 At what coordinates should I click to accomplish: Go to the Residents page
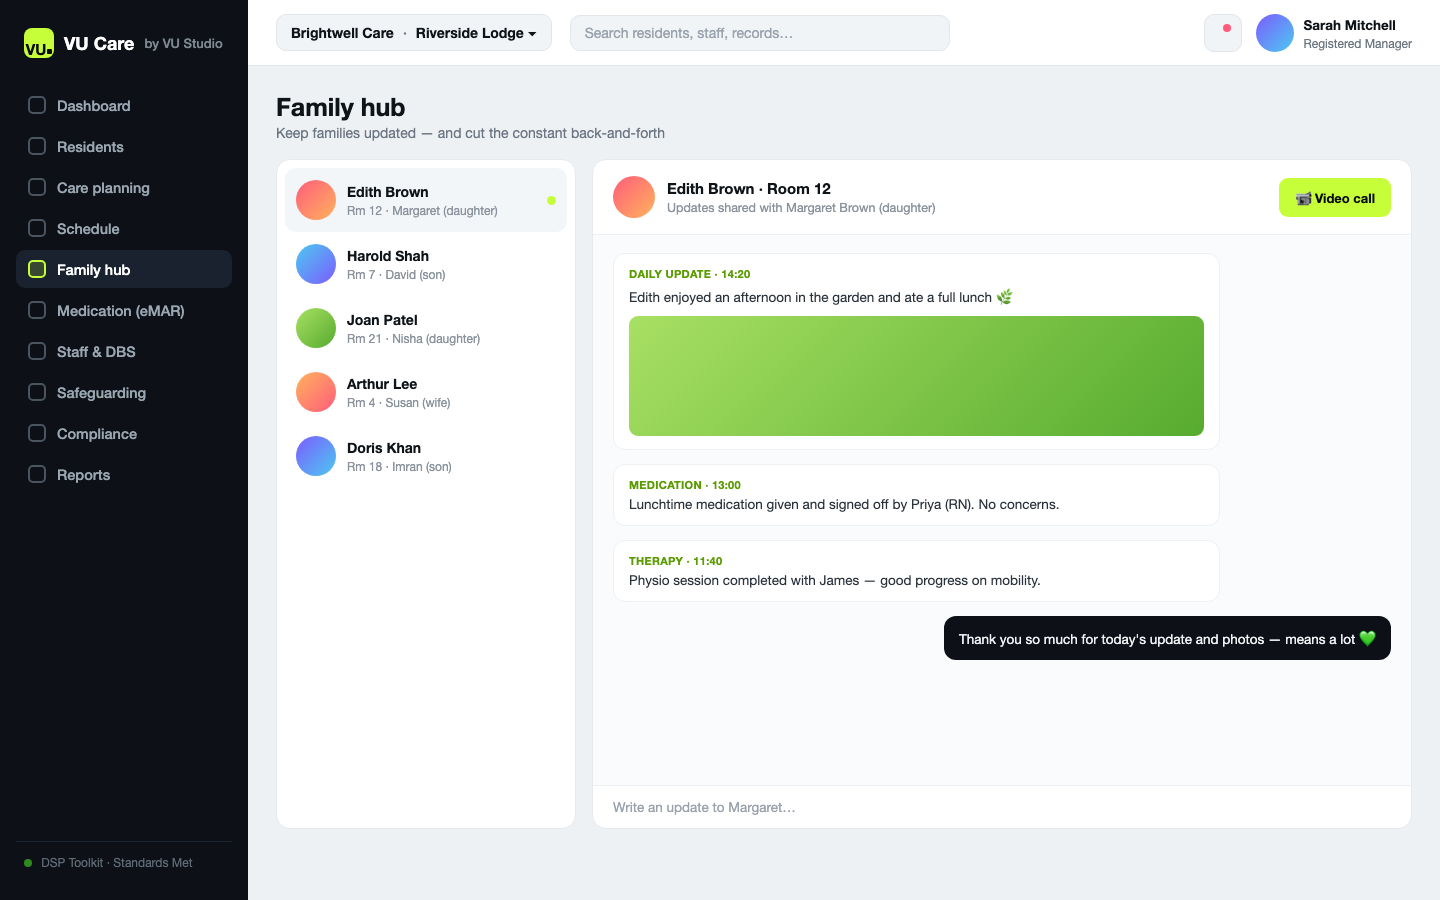(x=124, y=146)
